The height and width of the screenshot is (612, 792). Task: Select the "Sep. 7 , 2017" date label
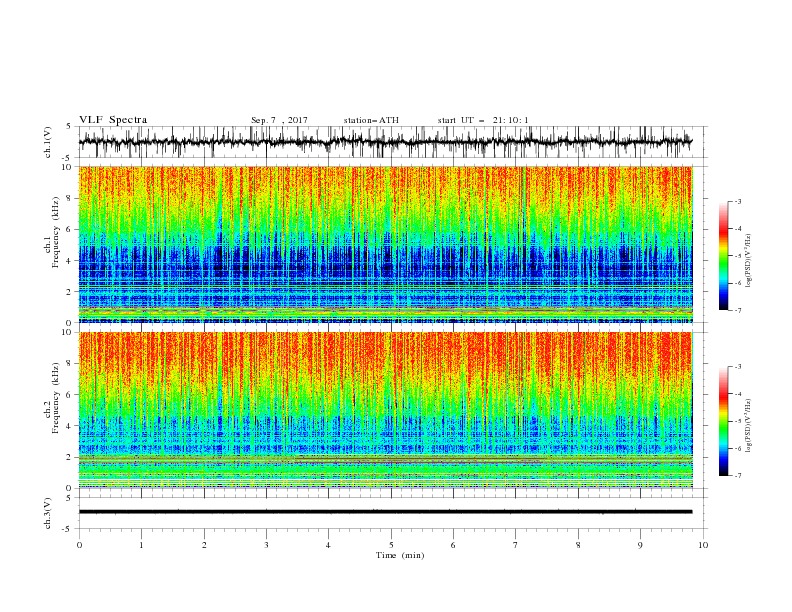point(279,120)
